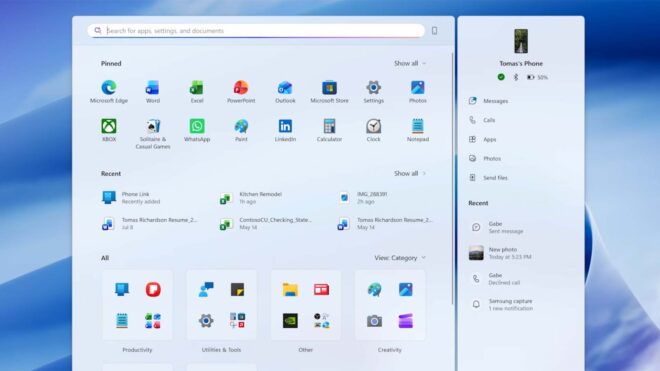Open Sticky Notes icon in Utilities group
Screen dimensions: 660x371
[237, 289]
